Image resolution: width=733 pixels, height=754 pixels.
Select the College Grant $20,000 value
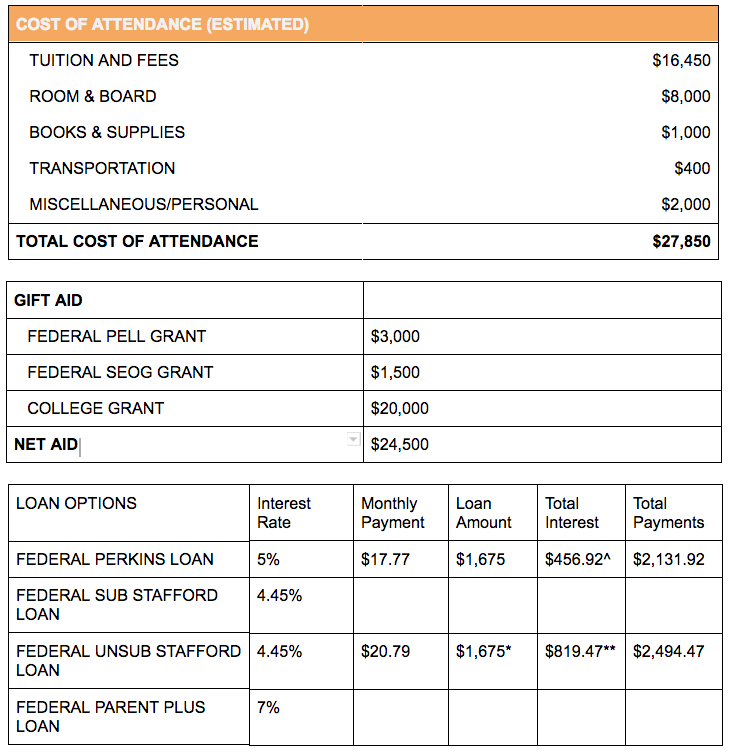399,408
